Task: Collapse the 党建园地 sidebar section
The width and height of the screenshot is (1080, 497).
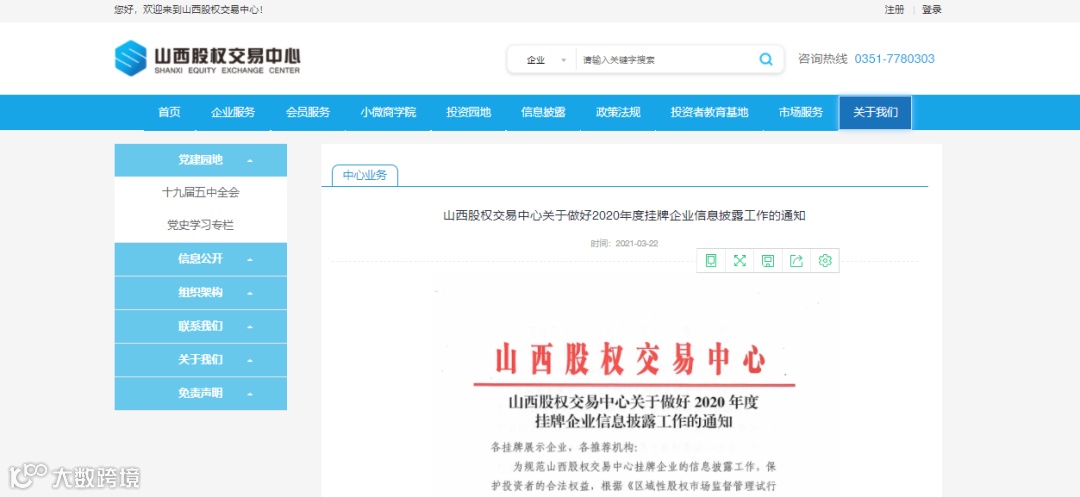Action: pyautogui.click(x=200, y=160)
